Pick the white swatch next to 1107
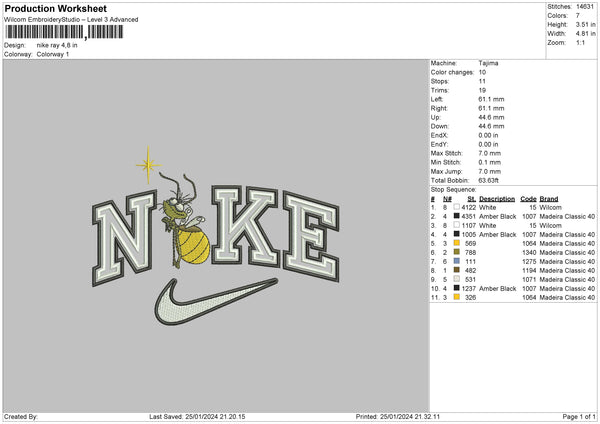The width and height of the screenshot is (600, 424). [x=457, y=225]
